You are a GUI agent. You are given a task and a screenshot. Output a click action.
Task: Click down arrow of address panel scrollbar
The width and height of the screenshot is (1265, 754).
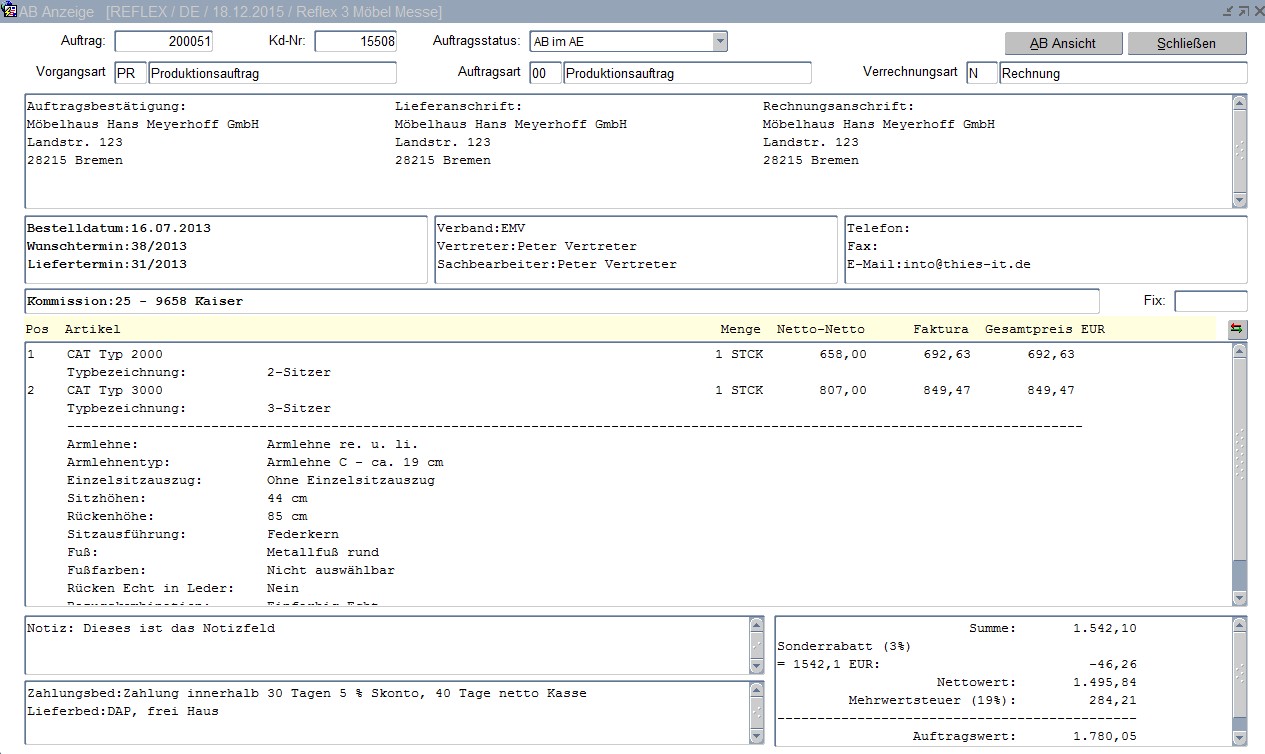click(1240, 200)
